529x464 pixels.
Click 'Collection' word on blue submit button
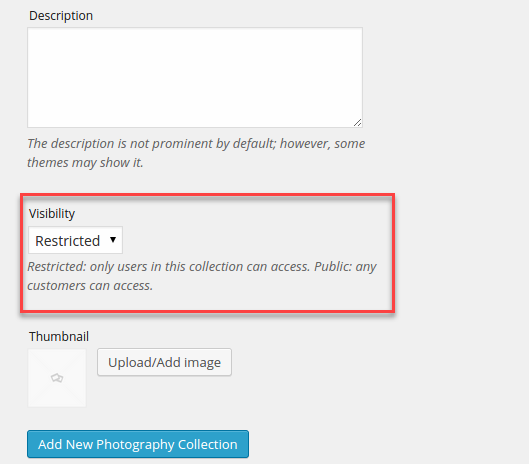207,444
